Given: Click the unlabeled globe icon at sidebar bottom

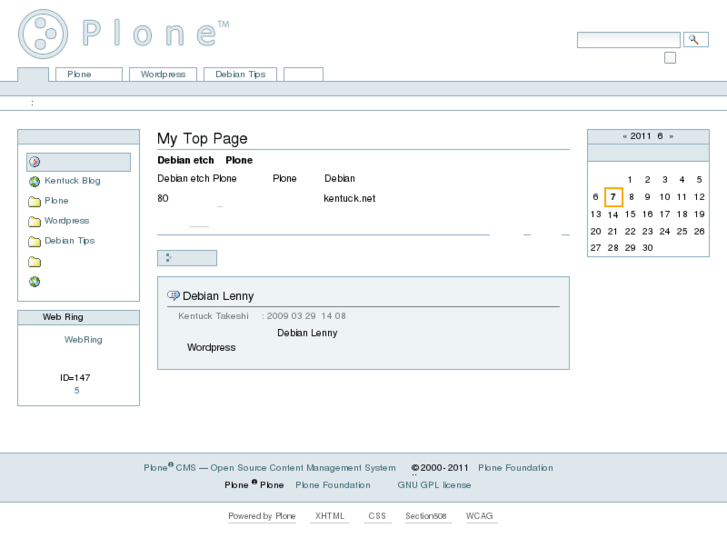Looking at the screenshot, I should 35,282.
